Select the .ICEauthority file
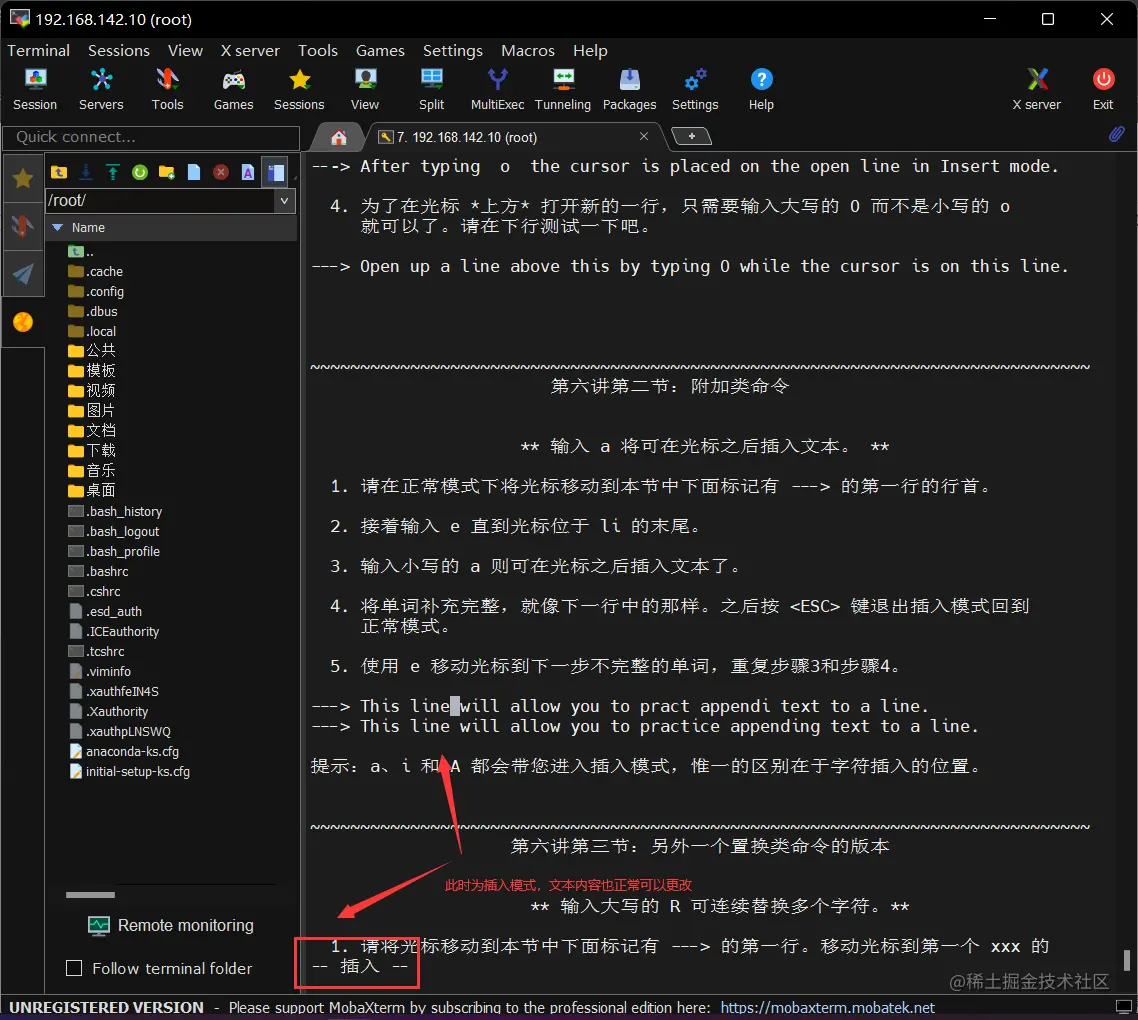The height and width of the screenshot is (1020, 1138). [113, 632]
